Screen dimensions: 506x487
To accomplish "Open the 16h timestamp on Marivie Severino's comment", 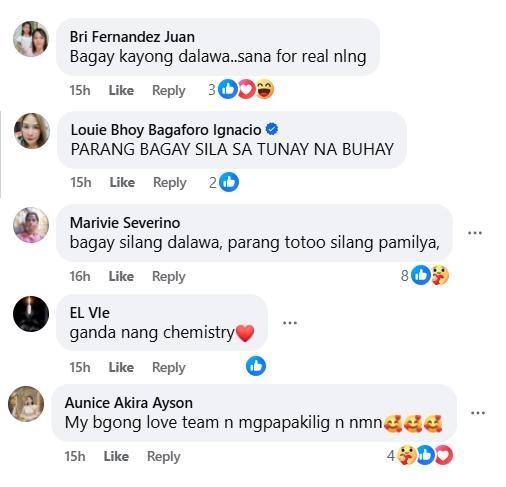I will point(80,276).
